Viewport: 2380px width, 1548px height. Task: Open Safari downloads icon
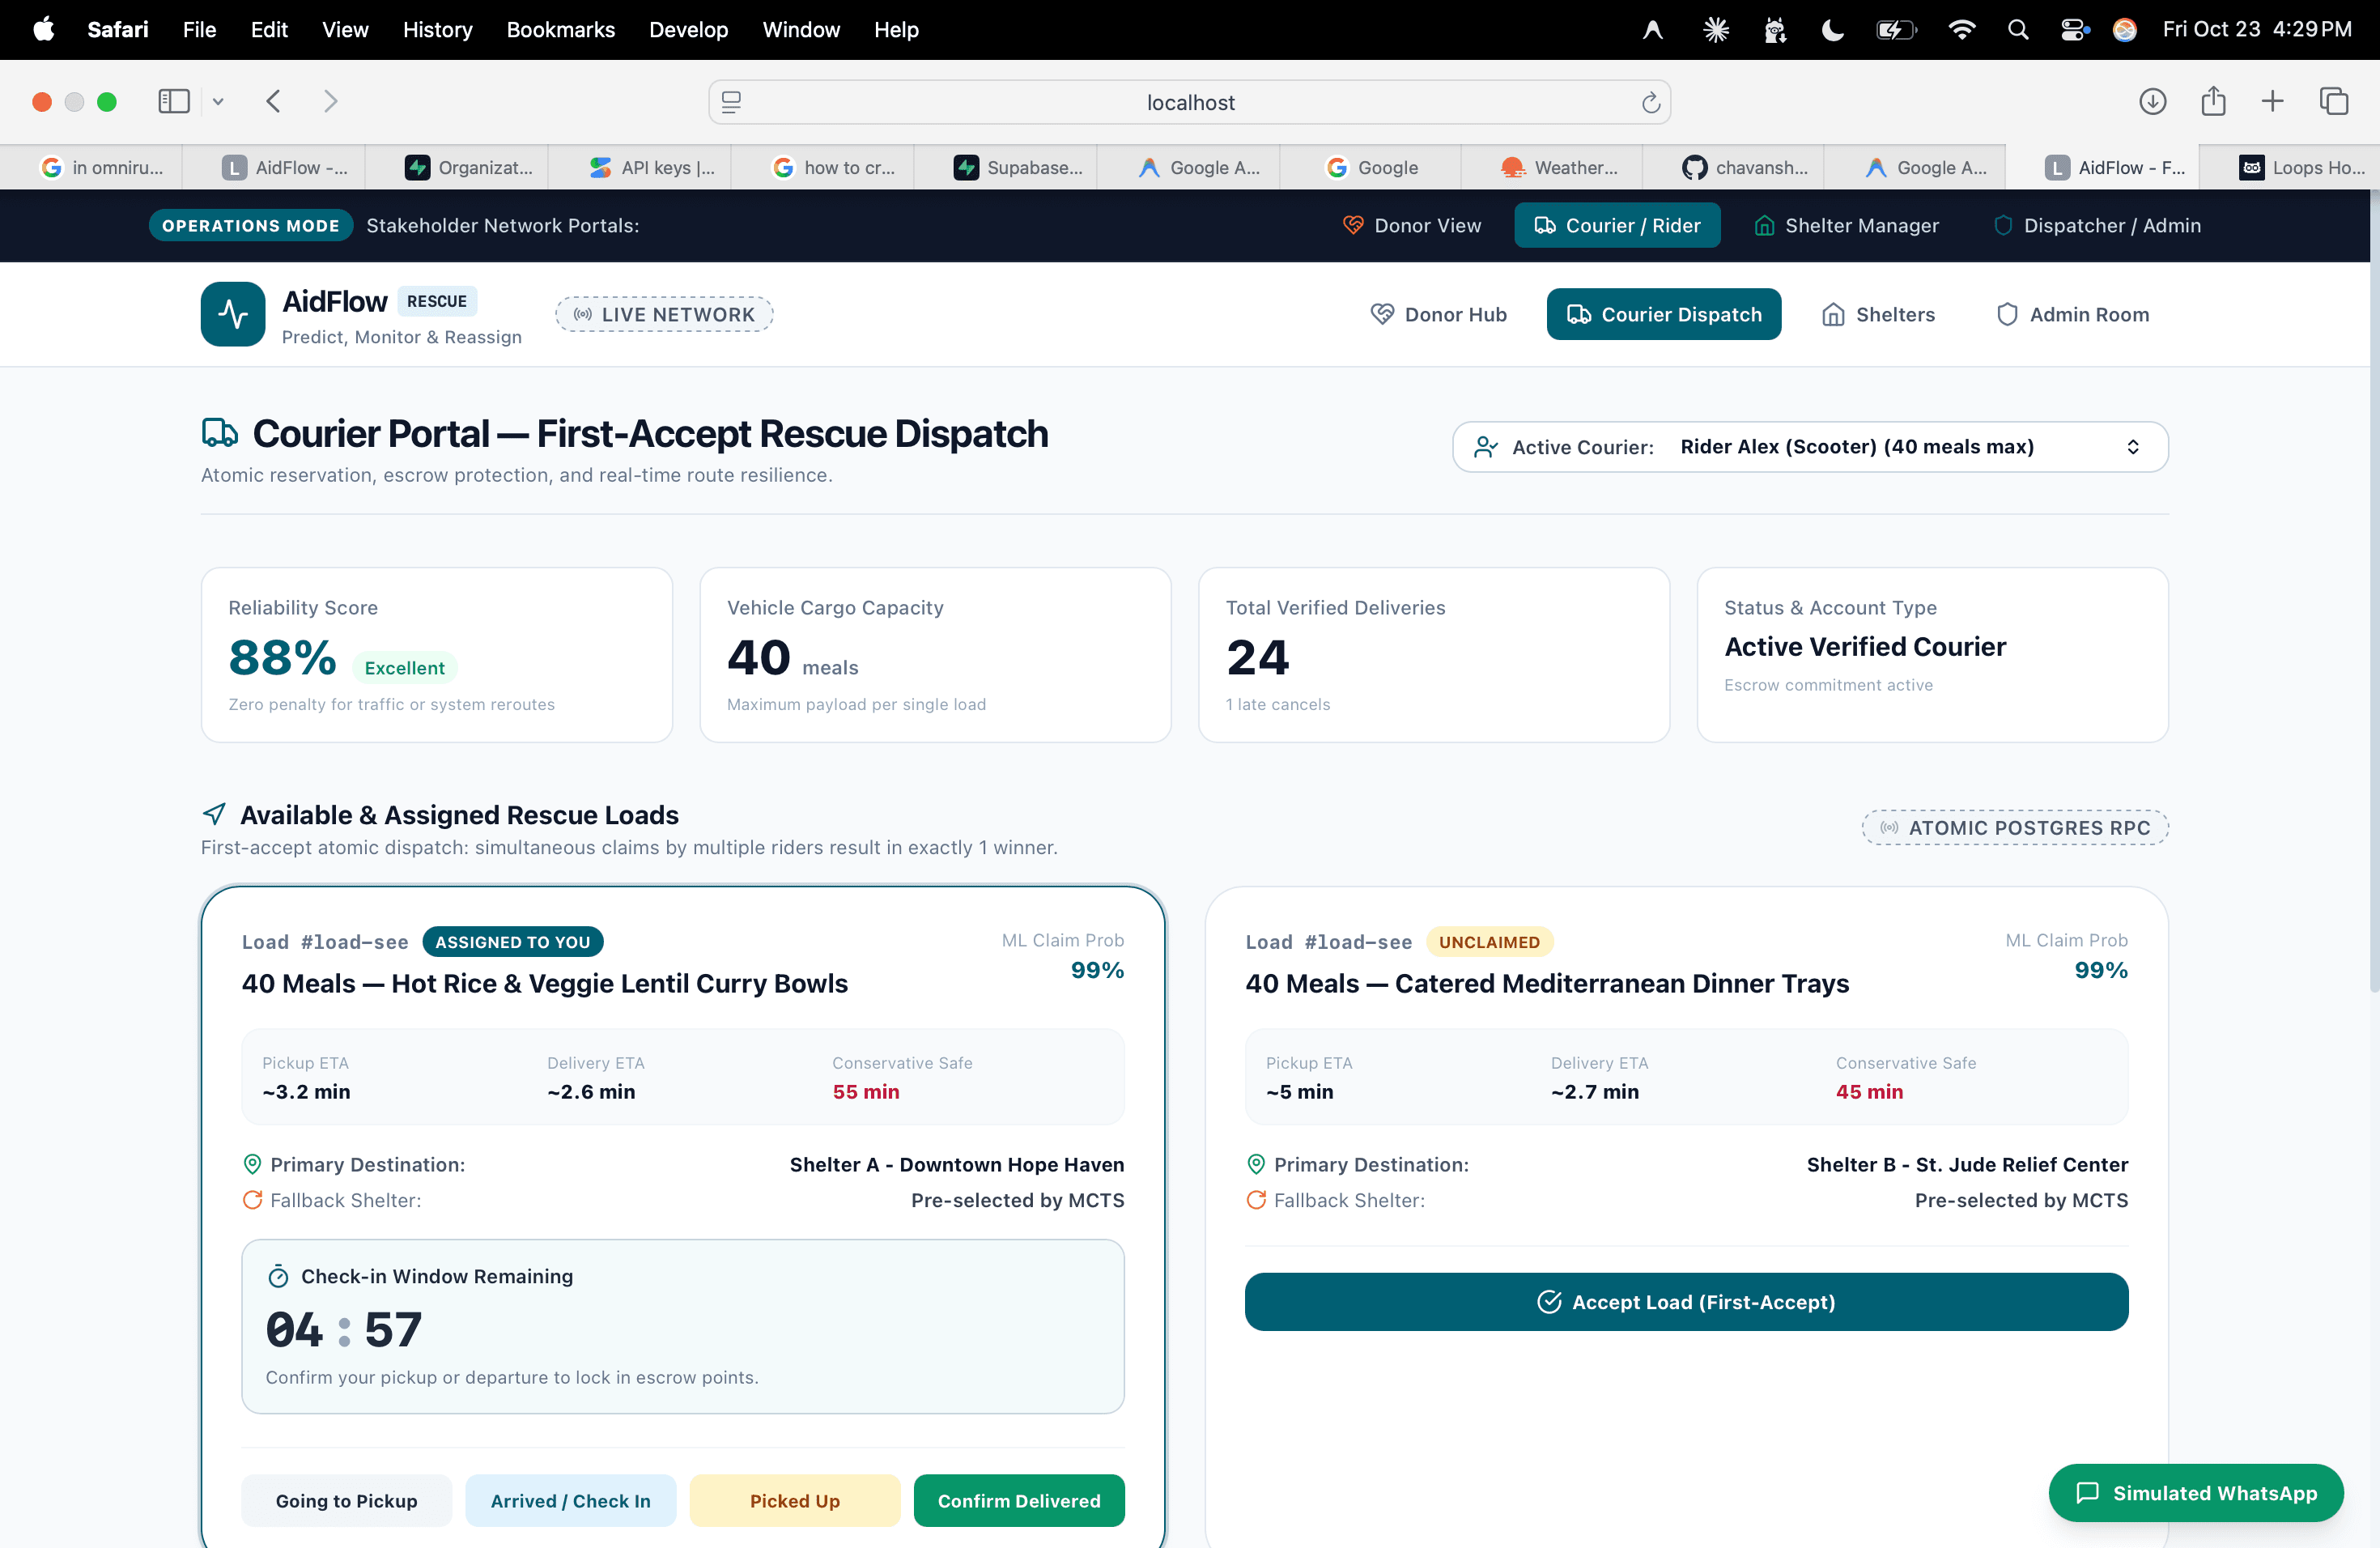[x=2152, y=101]
